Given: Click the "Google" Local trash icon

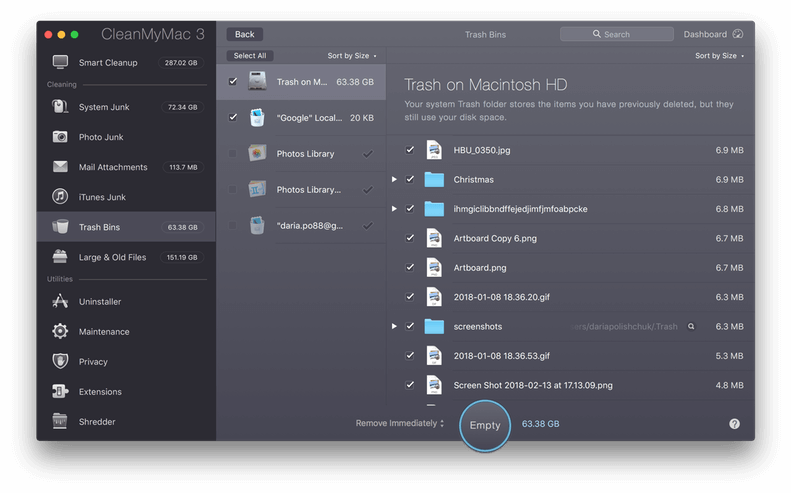Looking at the screenshot, I should [x=257, y=117].
